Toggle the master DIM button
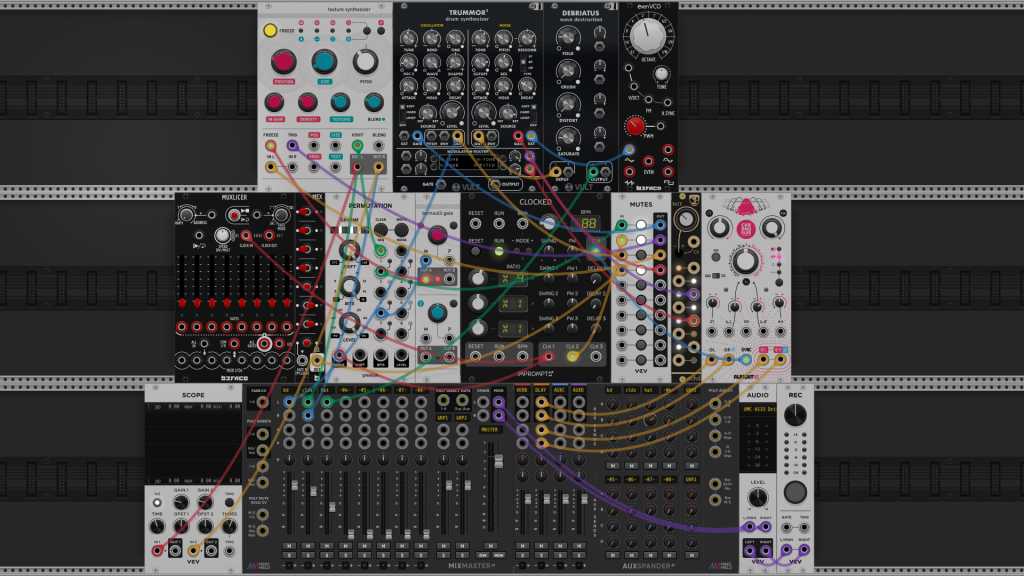Image resolution: width=1024 pixels, height=576 pixels. tap(483, 555)
